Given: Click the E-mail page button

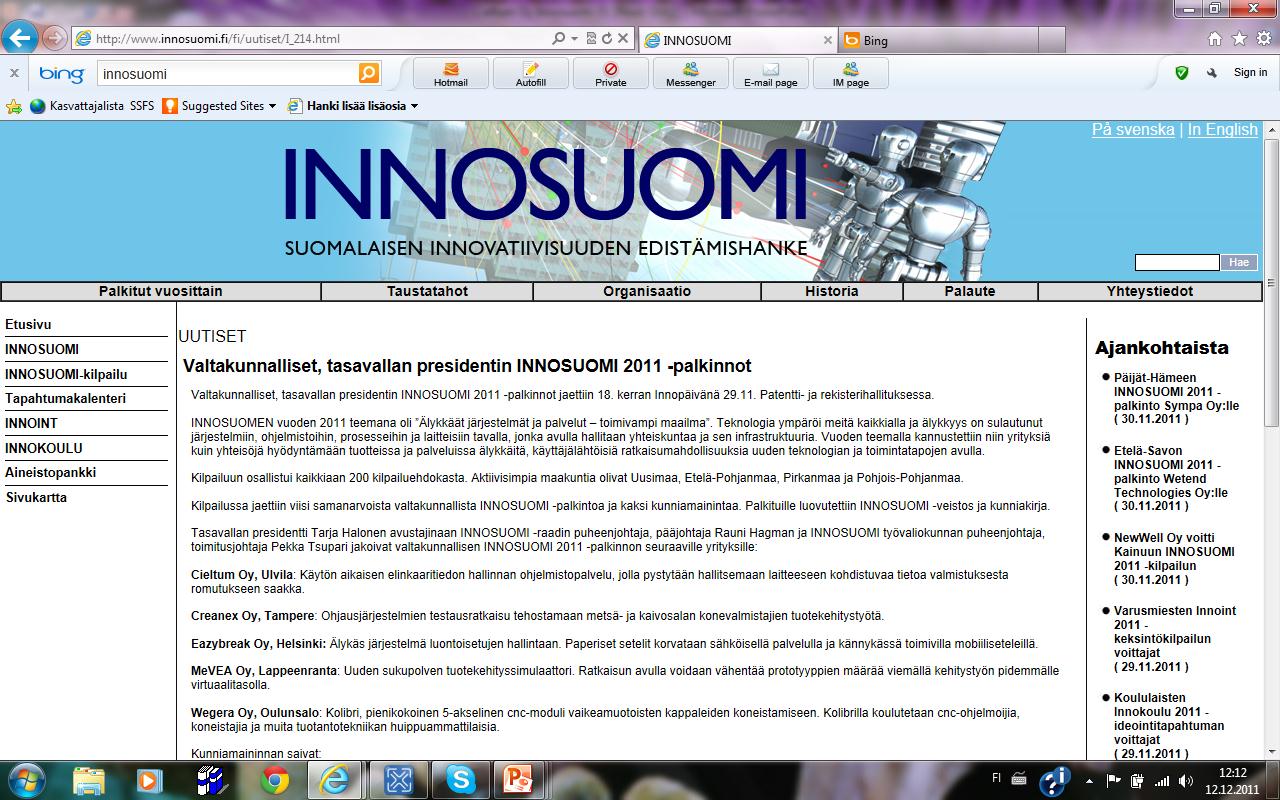Looking at the screenshot, I should coord(771,74).
